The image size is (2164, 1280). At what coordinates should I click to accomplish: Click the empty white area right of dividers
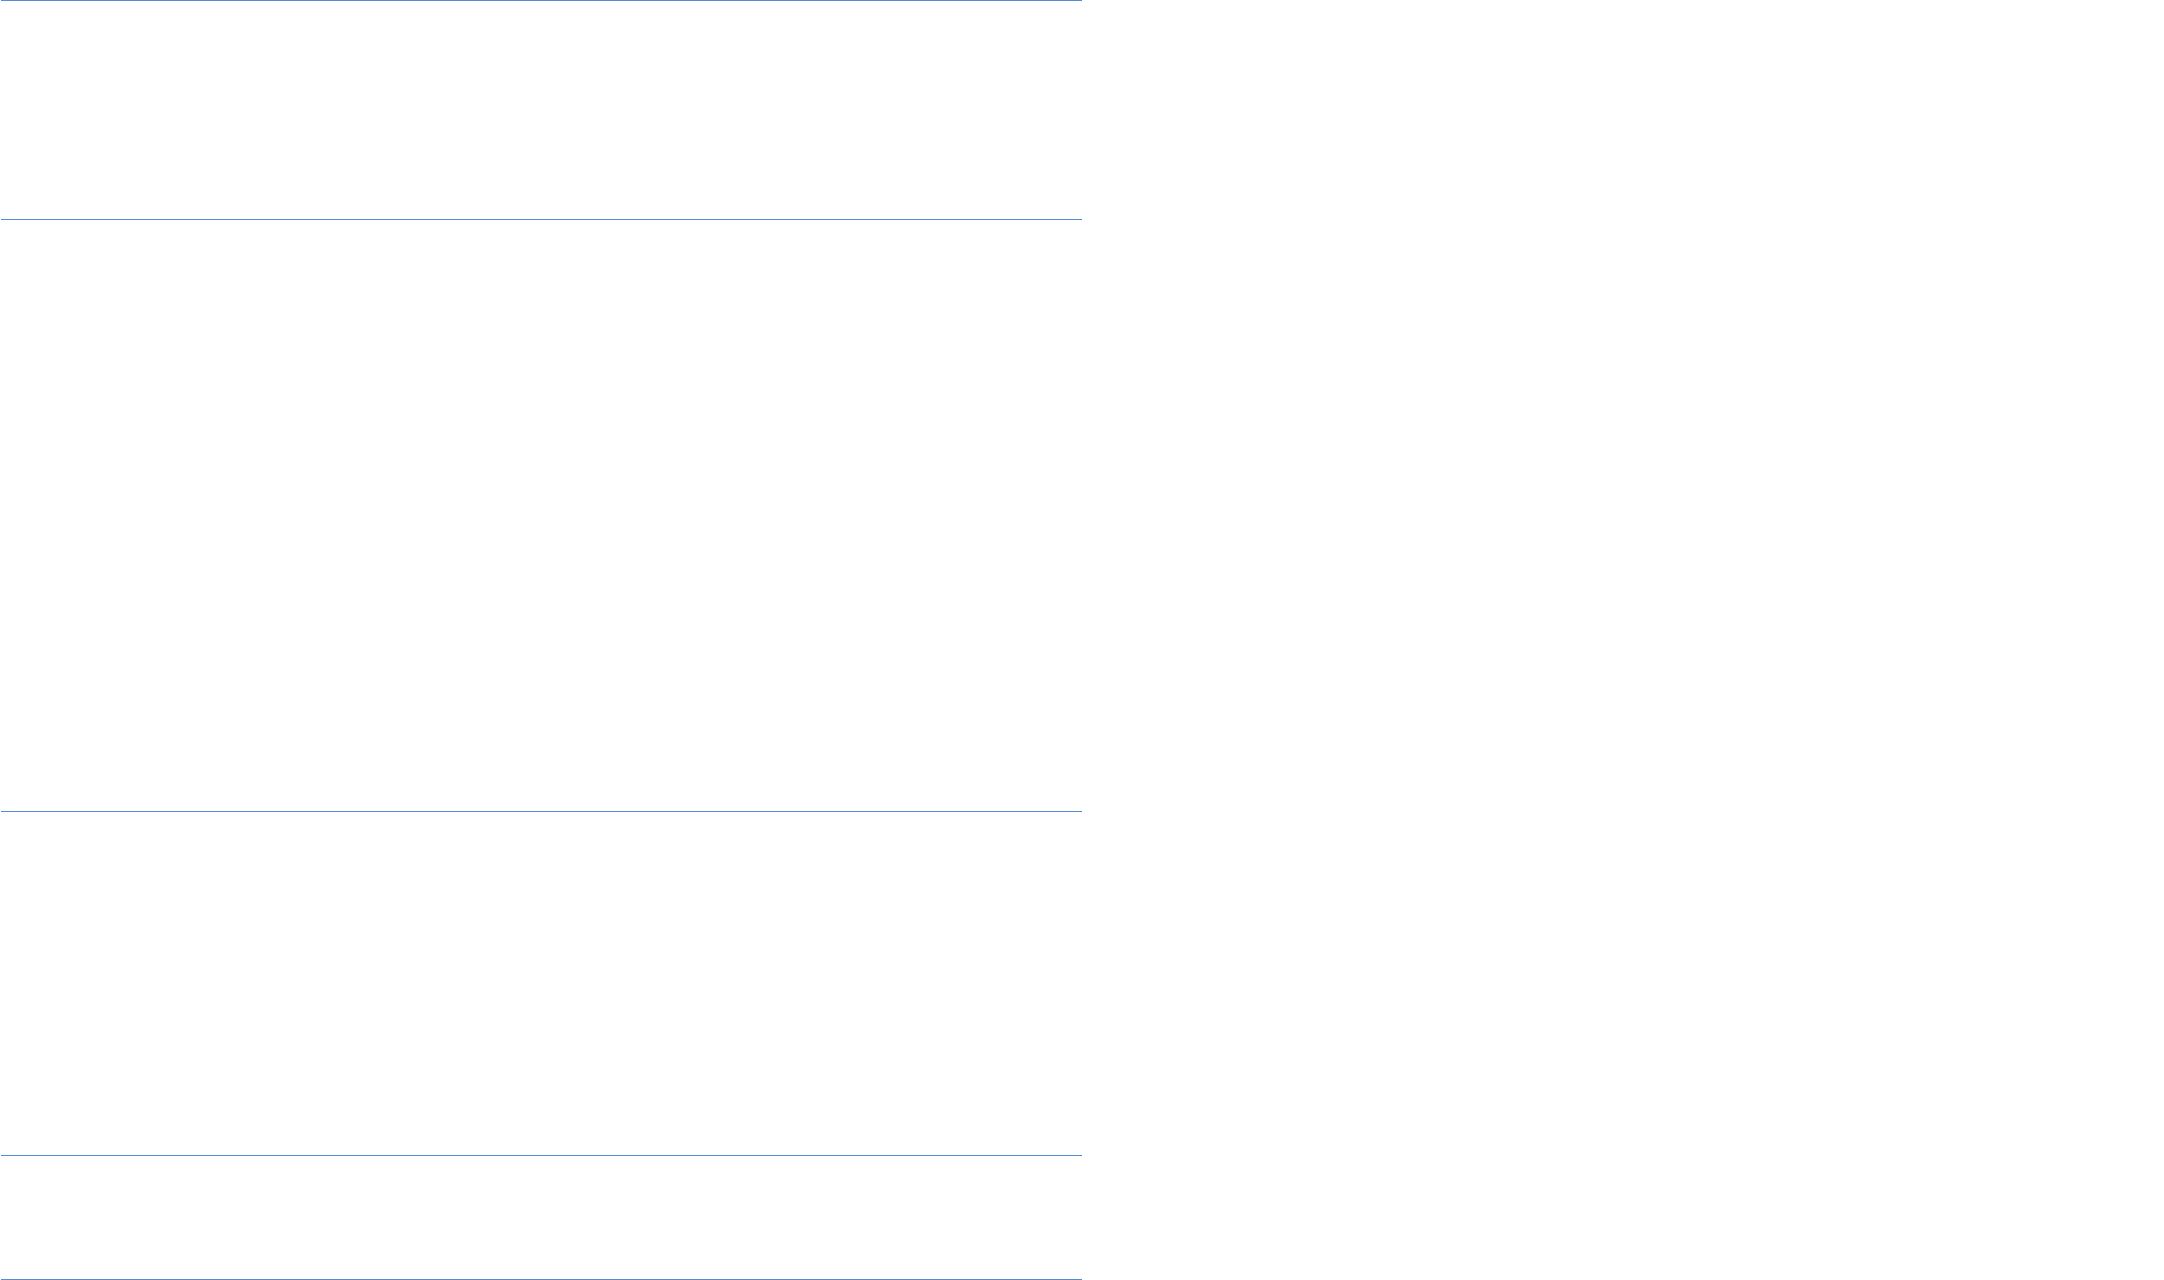point(1623,640)
